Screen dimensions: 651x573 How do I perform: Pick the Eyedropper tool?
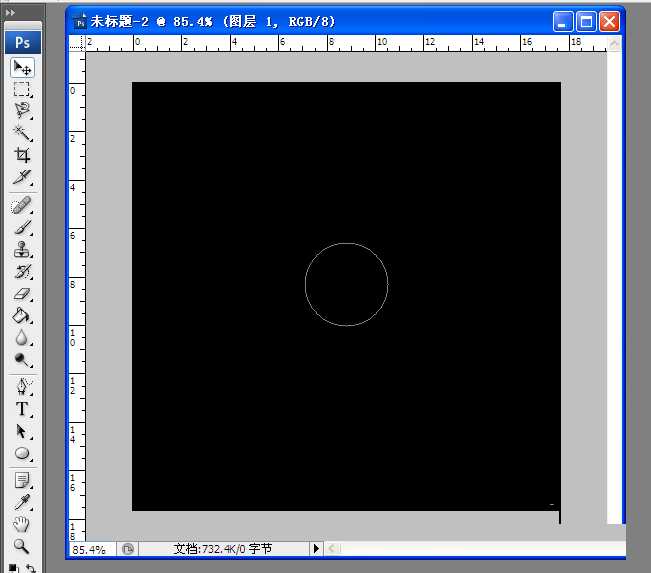click(21, 502)
